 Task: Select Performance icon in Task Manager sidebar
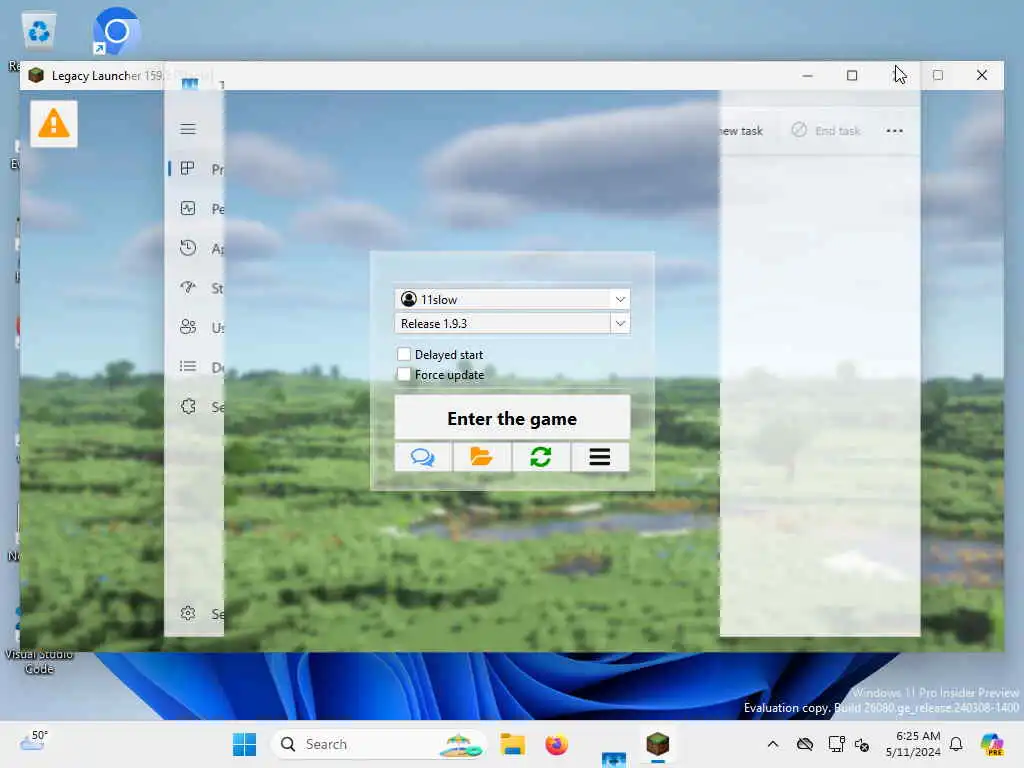[187, 208]
